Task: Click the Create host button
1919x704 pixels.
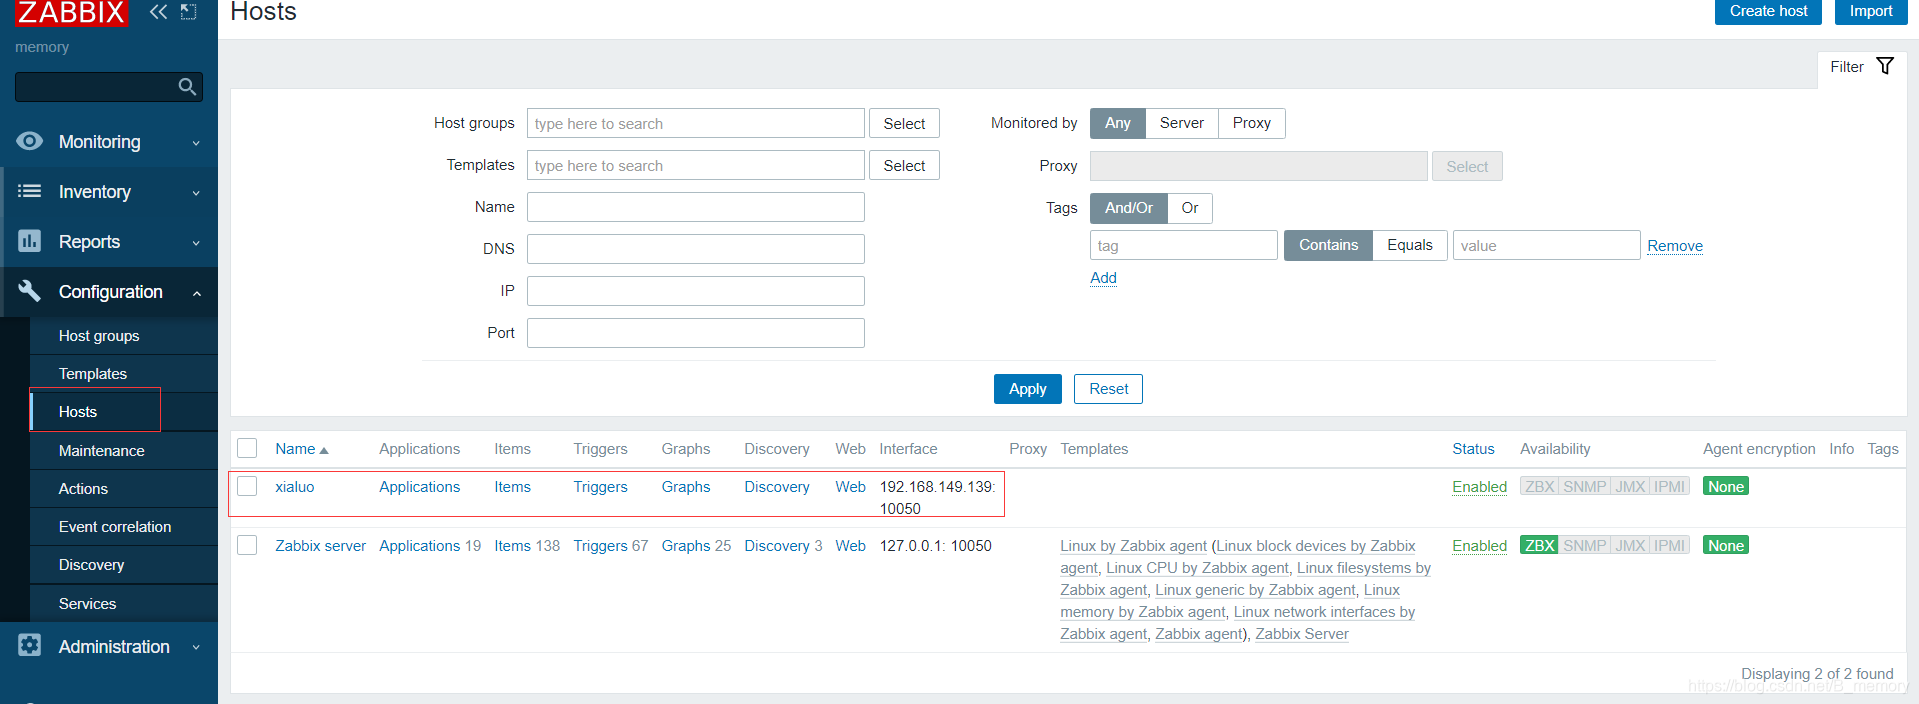Action: 1768,11
